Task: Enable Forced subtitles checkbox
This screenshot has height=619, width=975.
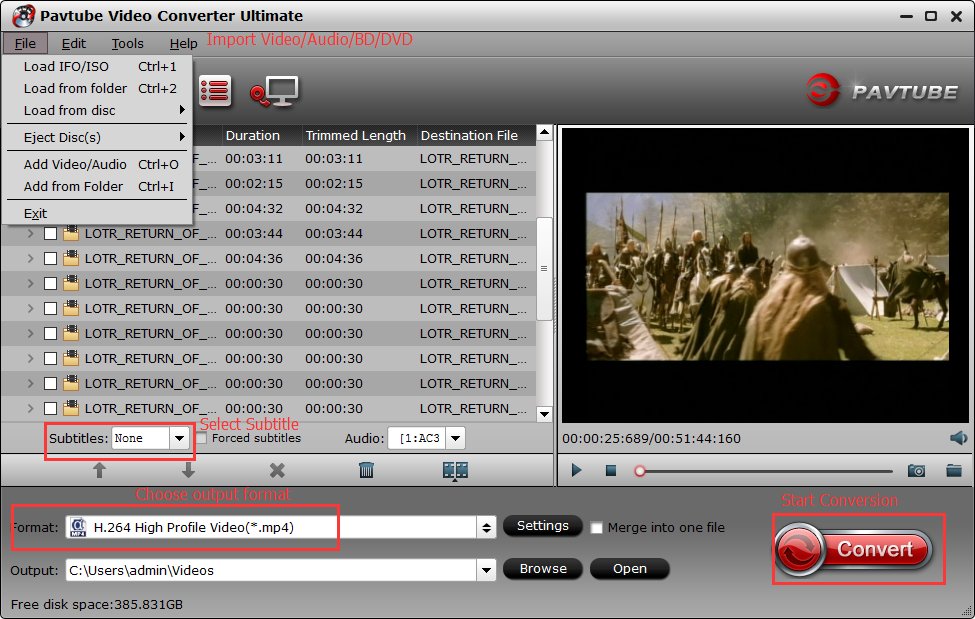Action: tap(201, 438)
